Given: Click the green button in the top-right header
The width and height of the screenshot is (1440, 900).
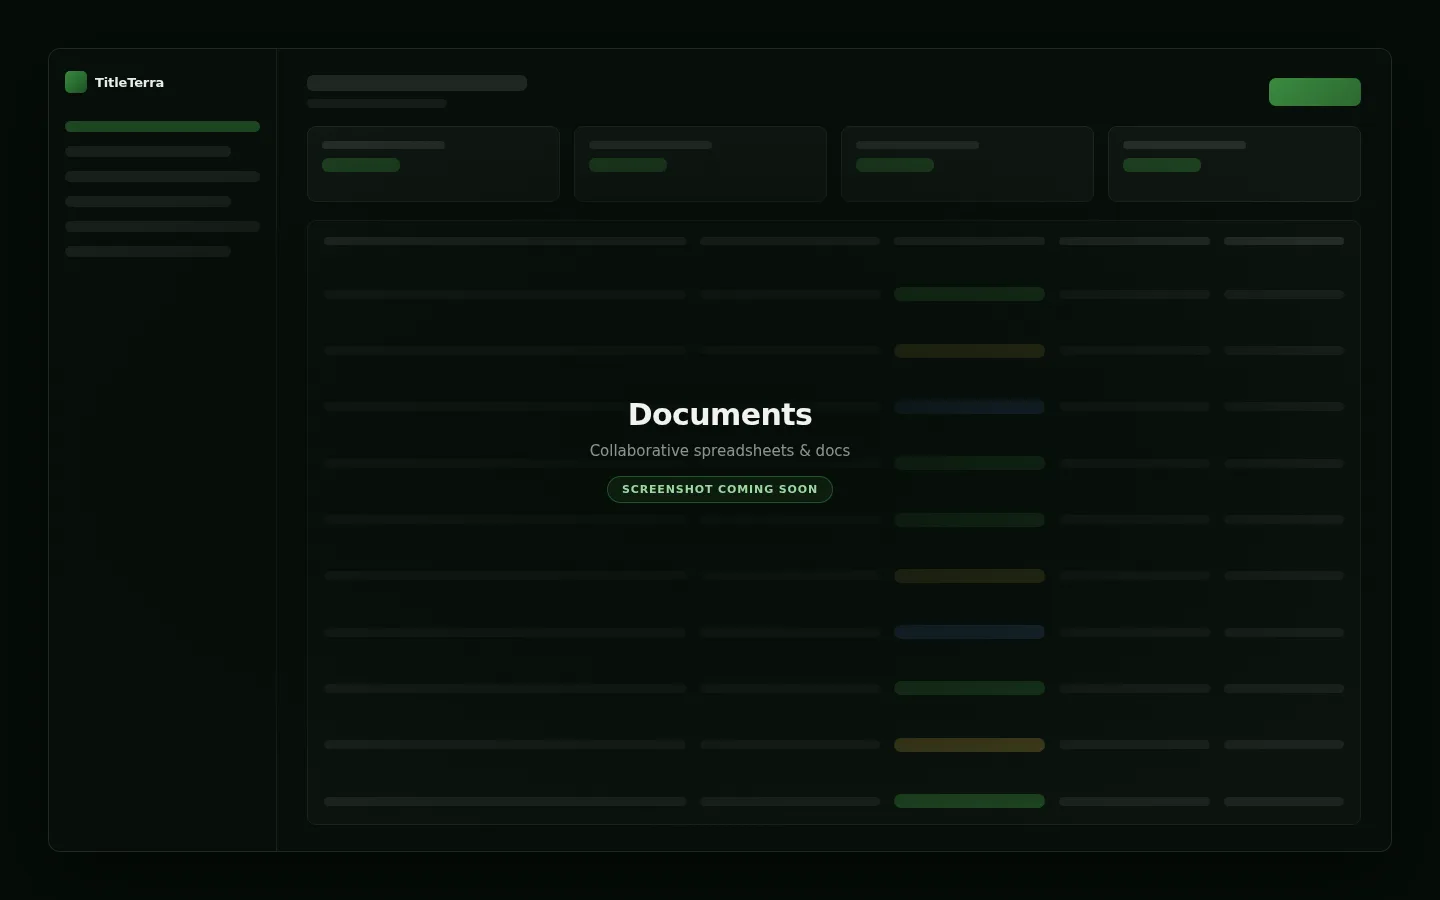Looking at the screenshot, I should (x=1314, y=92).
